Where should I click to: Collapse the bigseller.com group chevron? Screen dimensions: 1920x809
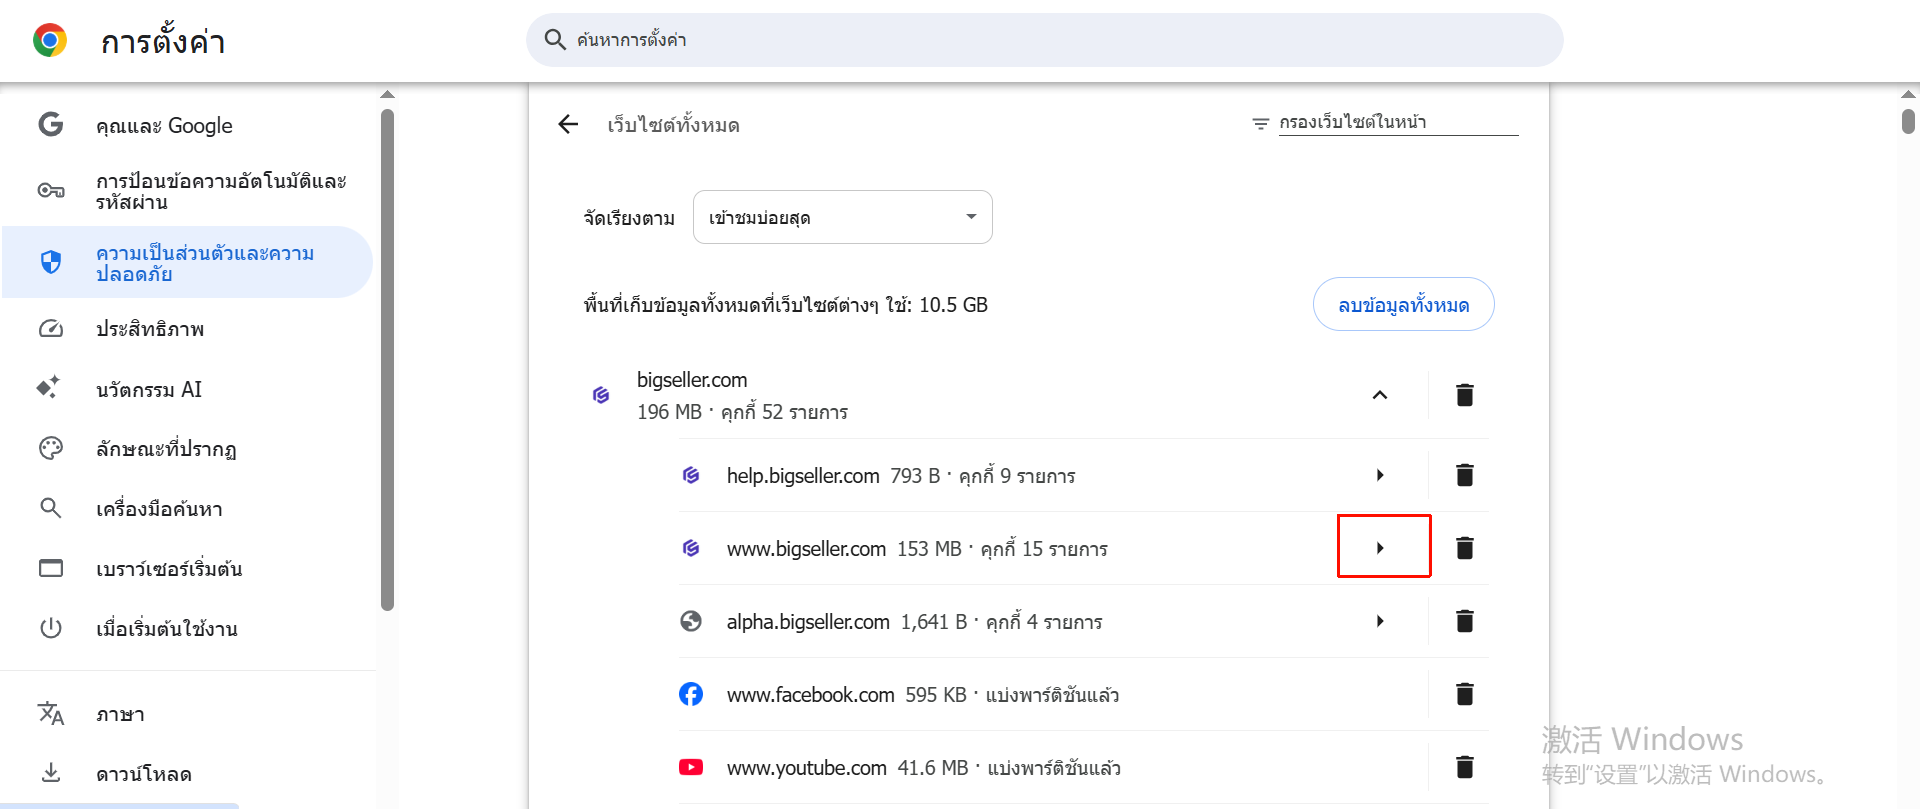click(1380, 395)
